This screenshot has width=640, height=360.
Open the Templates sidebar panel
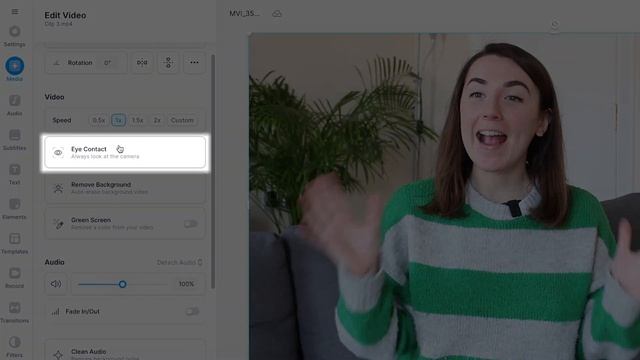tap(15, 244)
